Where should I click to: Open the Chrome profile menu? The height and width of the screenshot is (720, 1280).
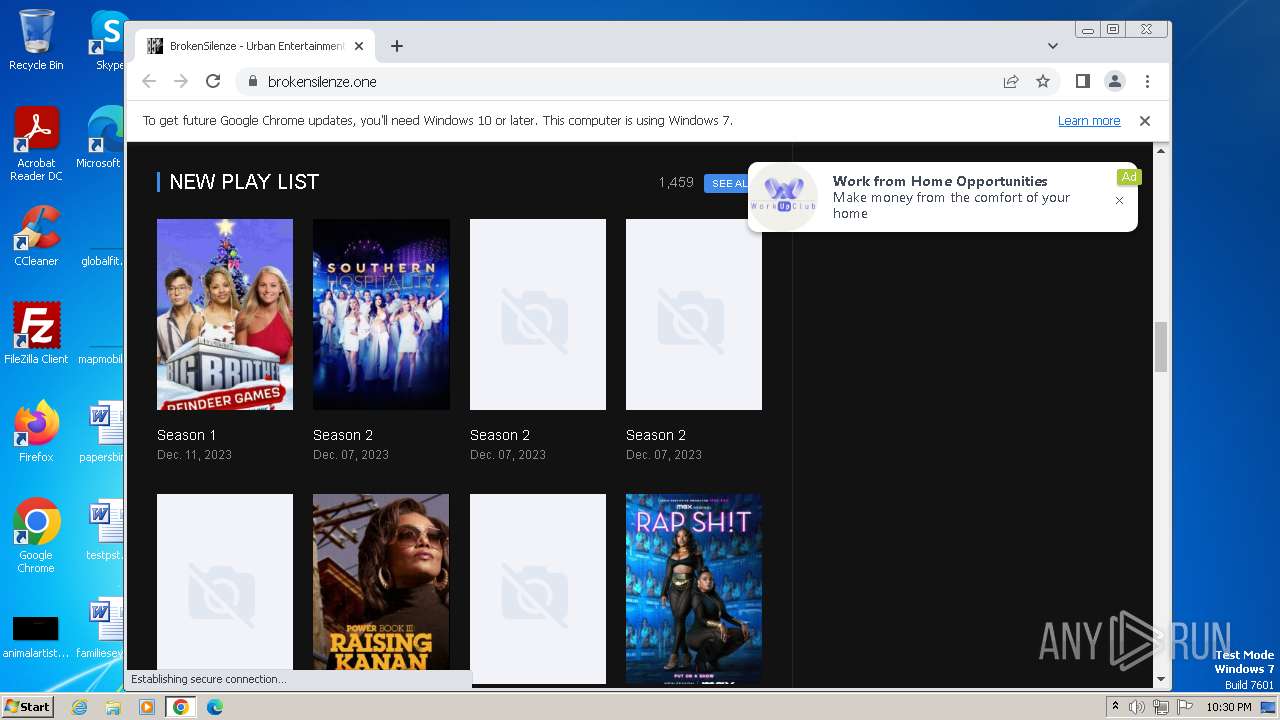click(x=1115, y=82)
